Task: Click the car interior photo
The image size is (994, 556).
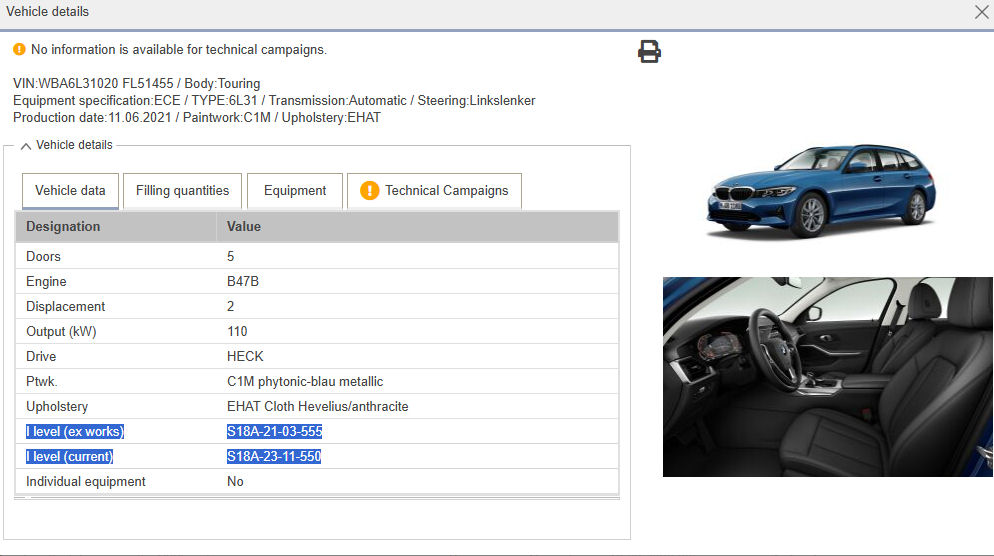Action: point(827,376)
